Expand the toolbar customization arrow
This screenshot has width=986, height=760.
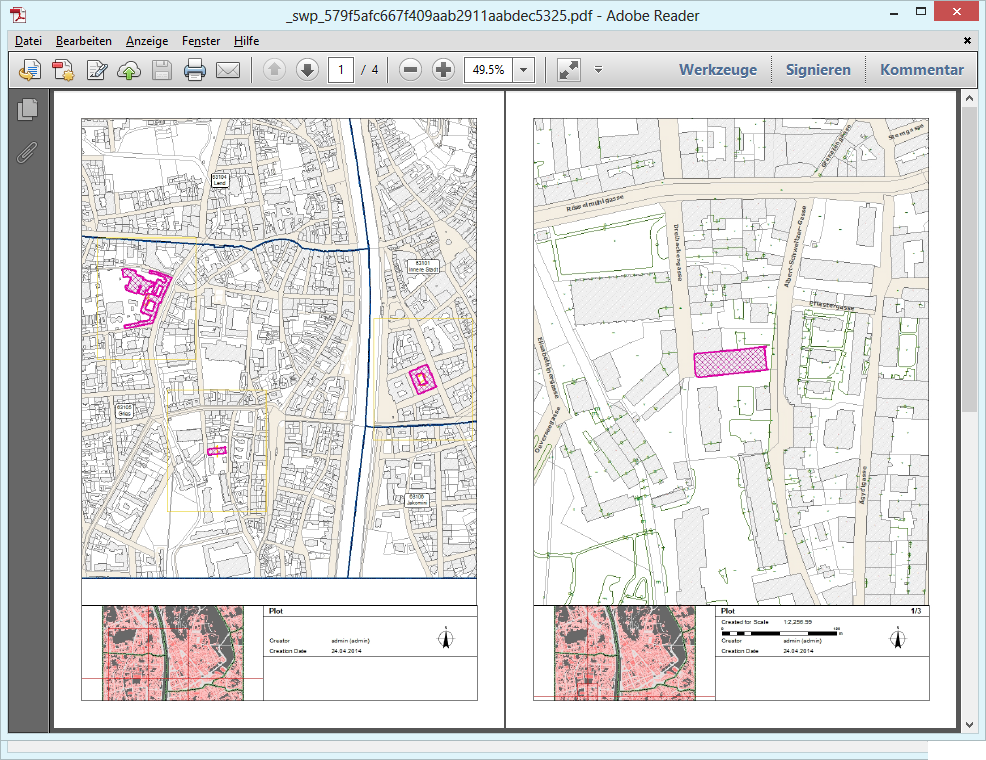pyautogui.click(x=598, y=70)
